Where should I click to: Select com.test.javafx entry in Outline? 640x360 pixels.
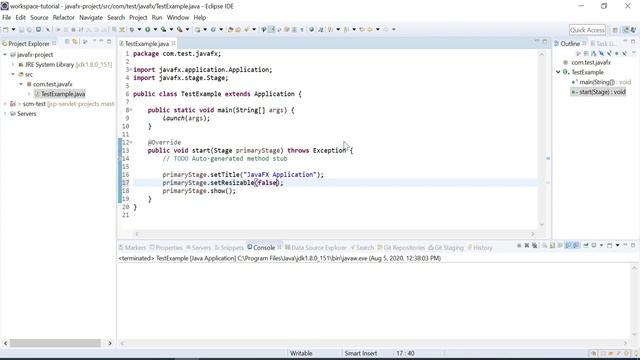(587, 62)
